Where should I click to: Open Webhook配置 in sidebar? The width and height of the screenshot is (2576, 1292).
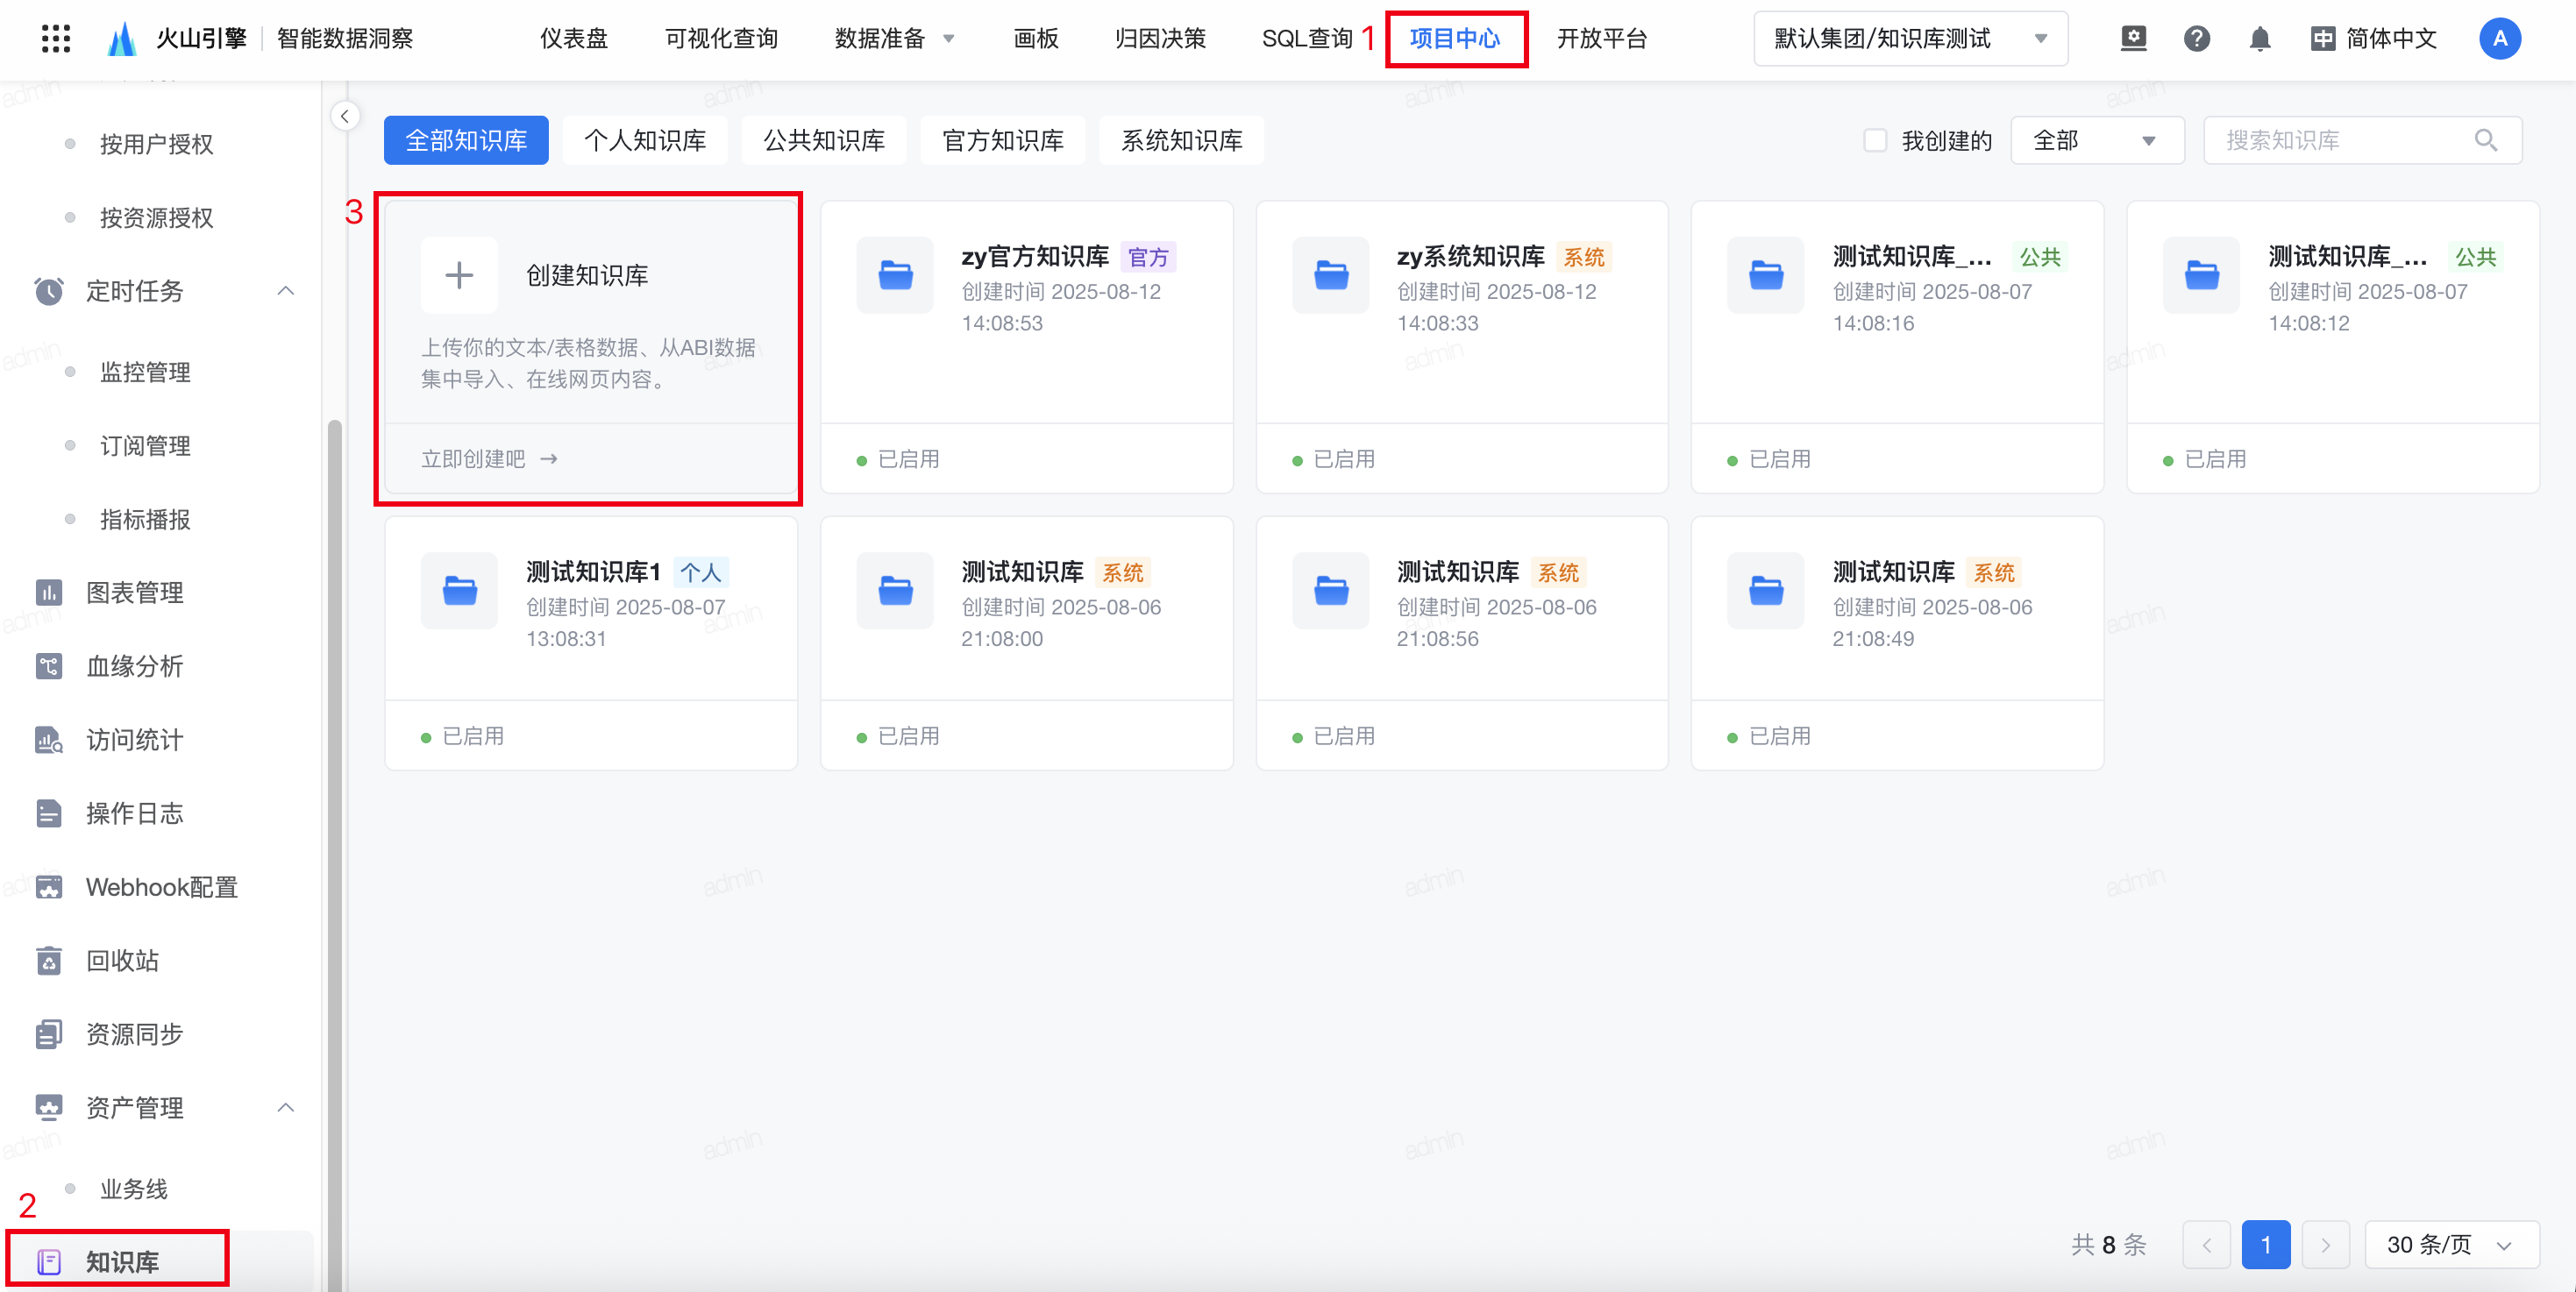[x=161, y=887]
